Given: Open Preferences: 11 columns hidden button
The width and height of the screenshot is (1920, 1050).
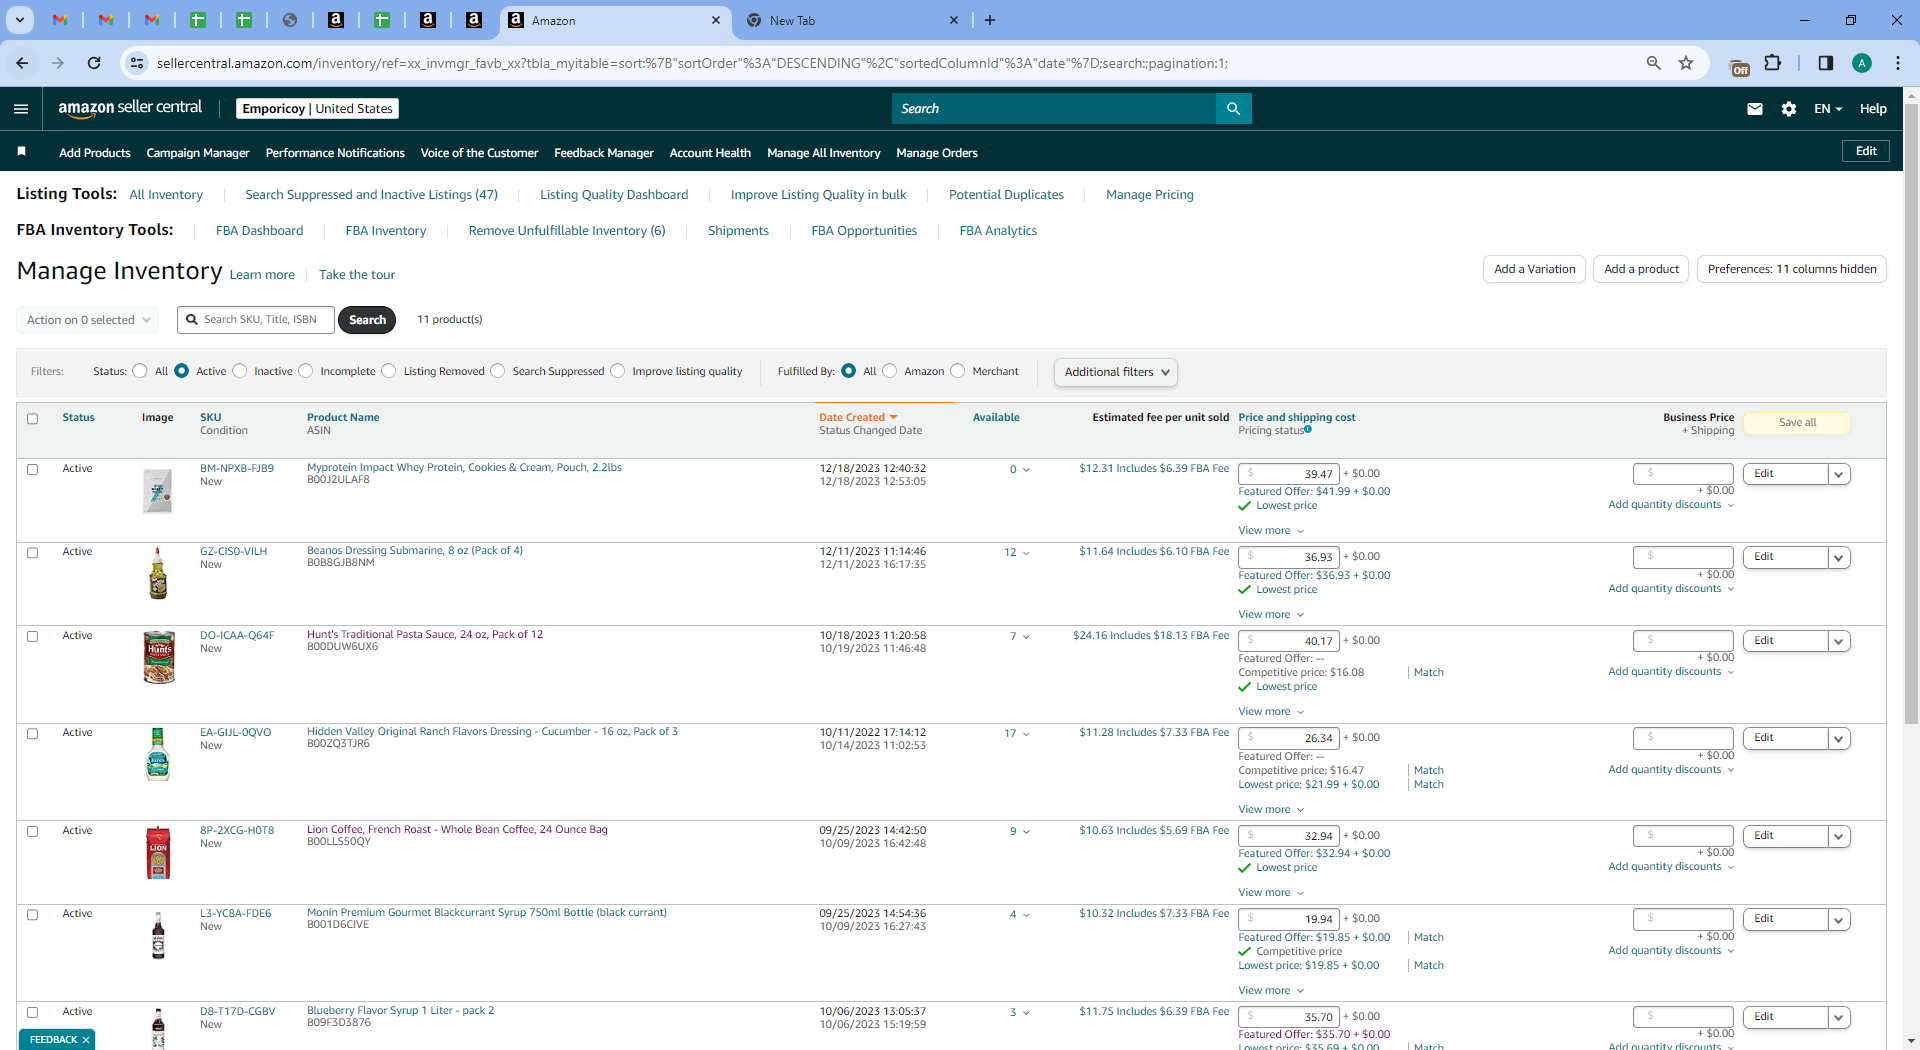Looking at the screenshot, I should (x=1792, y=269).
